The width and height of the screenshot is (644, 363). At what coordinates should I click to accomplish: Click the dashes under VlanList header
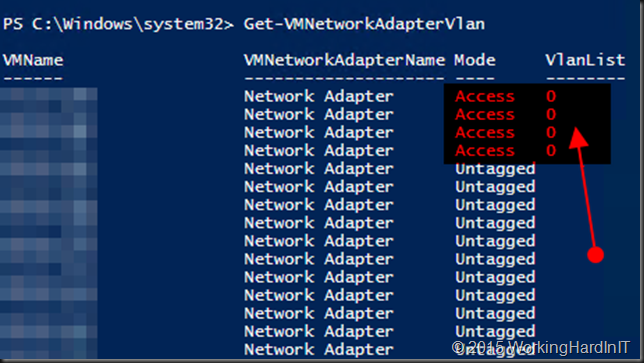(585, 78)
